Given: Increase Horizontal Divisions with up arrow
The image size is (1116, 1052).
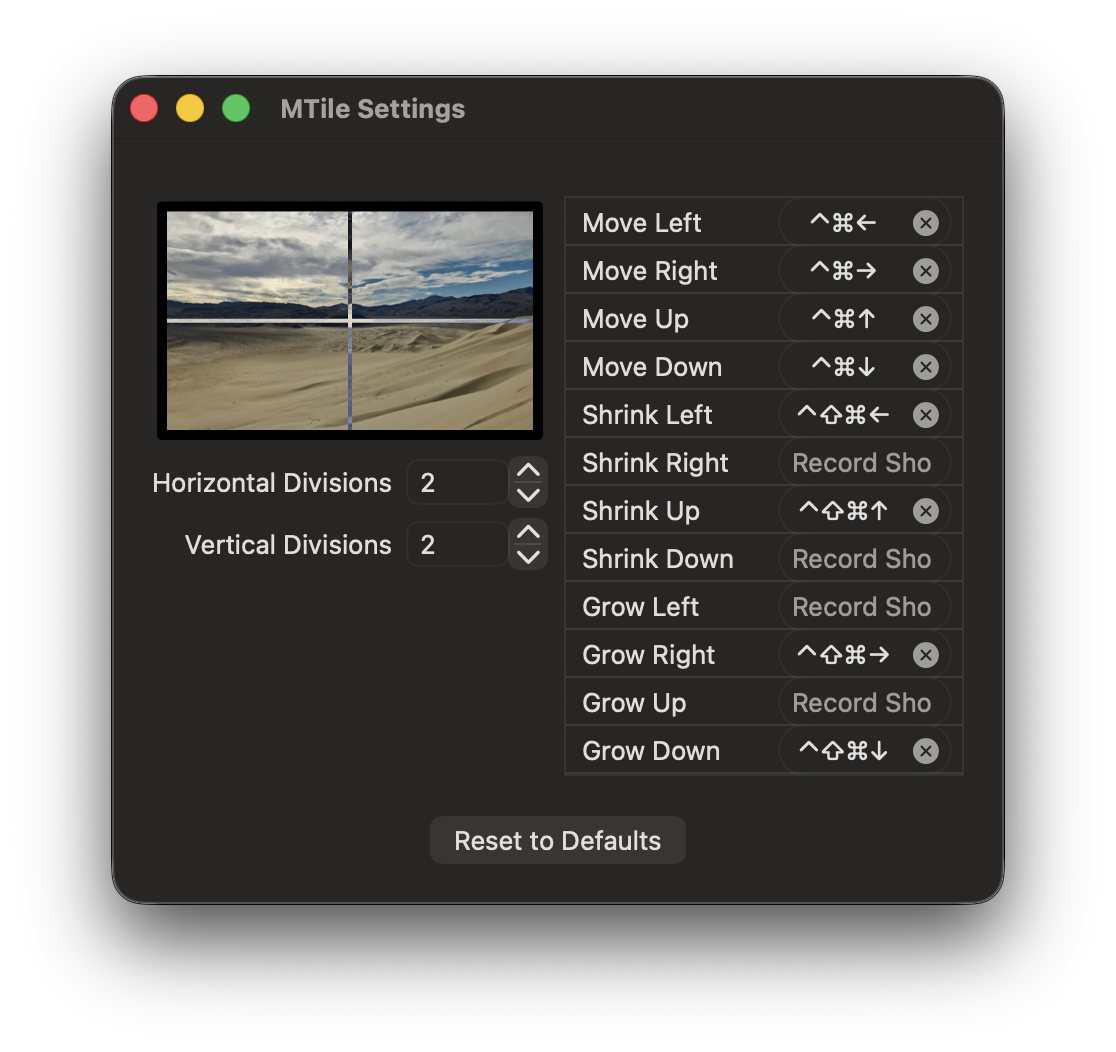Looking at the screenshot, I should tap(528, 471).
